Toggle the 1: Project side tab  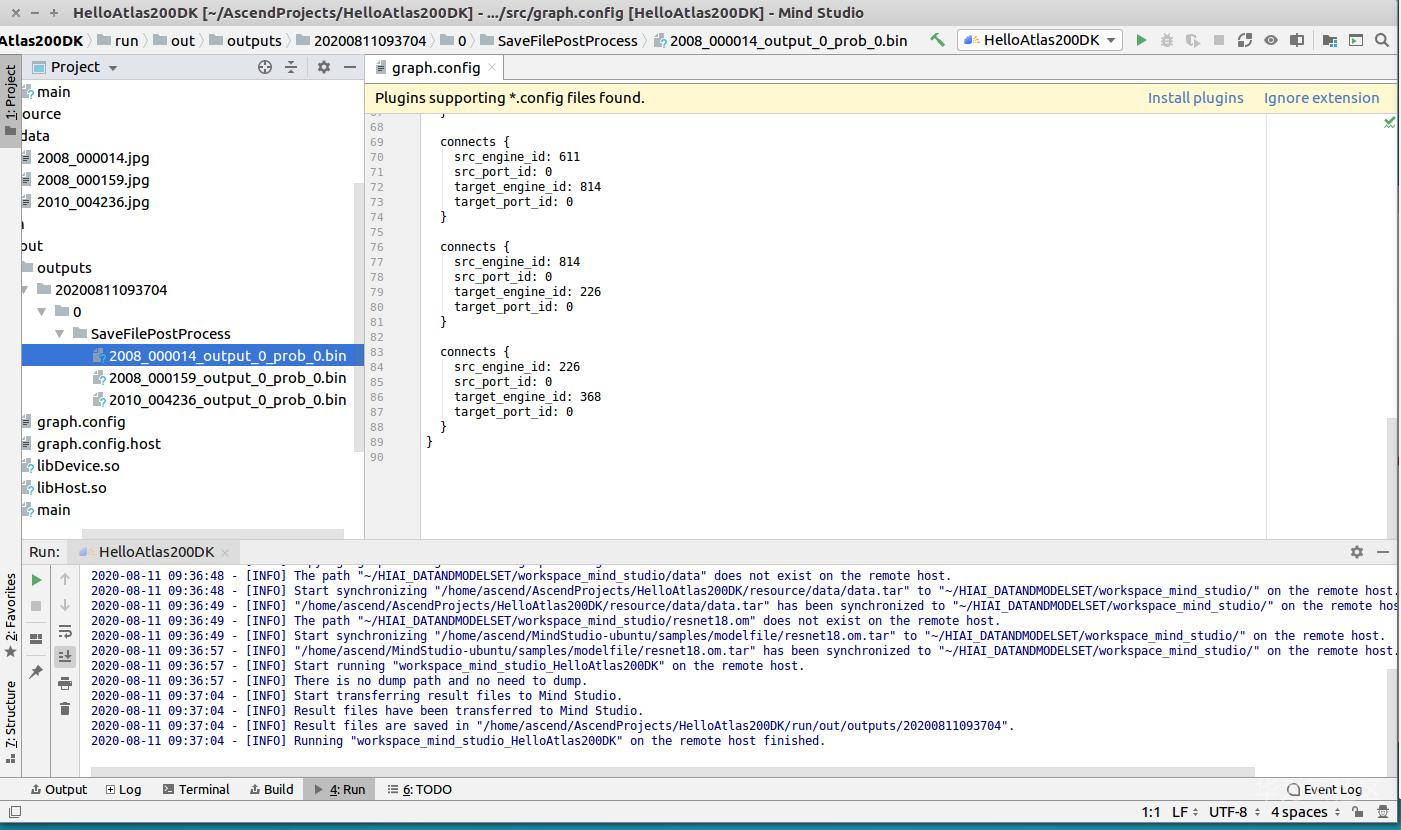click(x=10, y=99)
